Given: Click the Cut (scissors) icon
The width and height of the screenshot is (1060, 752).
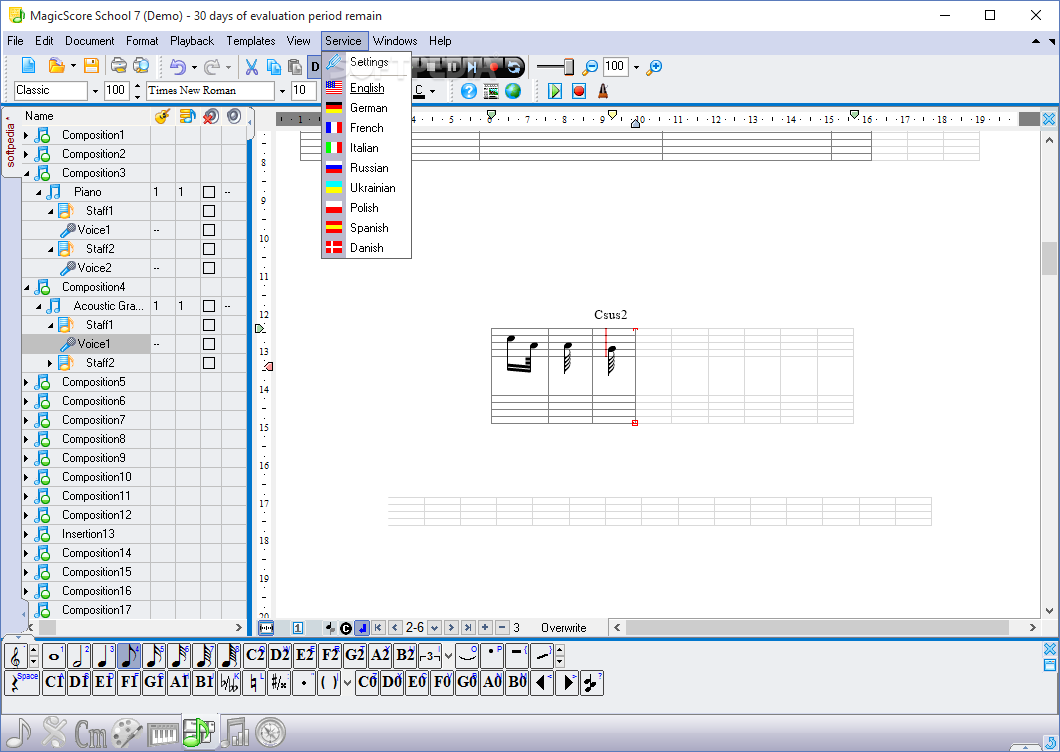Looking at the screenshot, I should [251, 66].
